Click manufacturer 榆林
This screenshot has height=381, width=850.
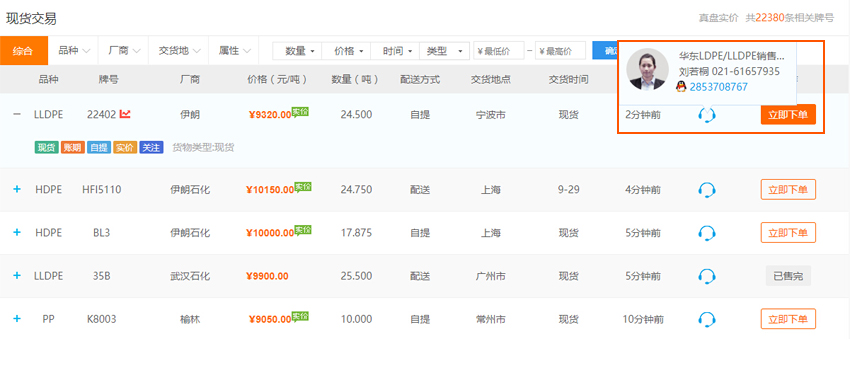click(190, 319)
